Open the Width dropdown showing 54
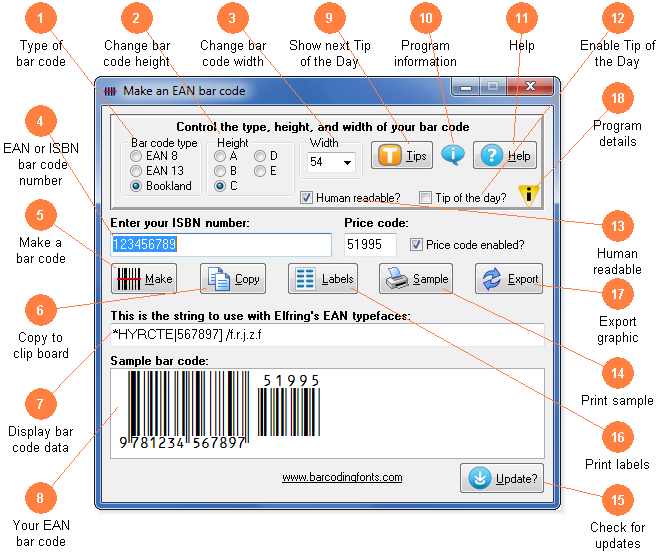658x553 pixels. (331, 162)
